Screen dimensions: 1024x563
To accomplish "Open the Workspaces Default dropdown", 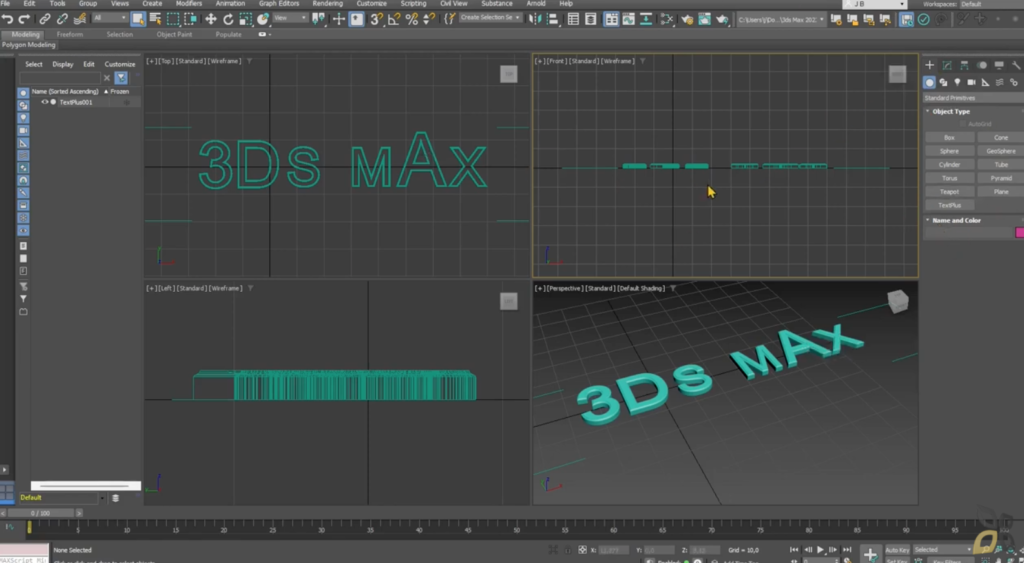I will pos(991,4).
